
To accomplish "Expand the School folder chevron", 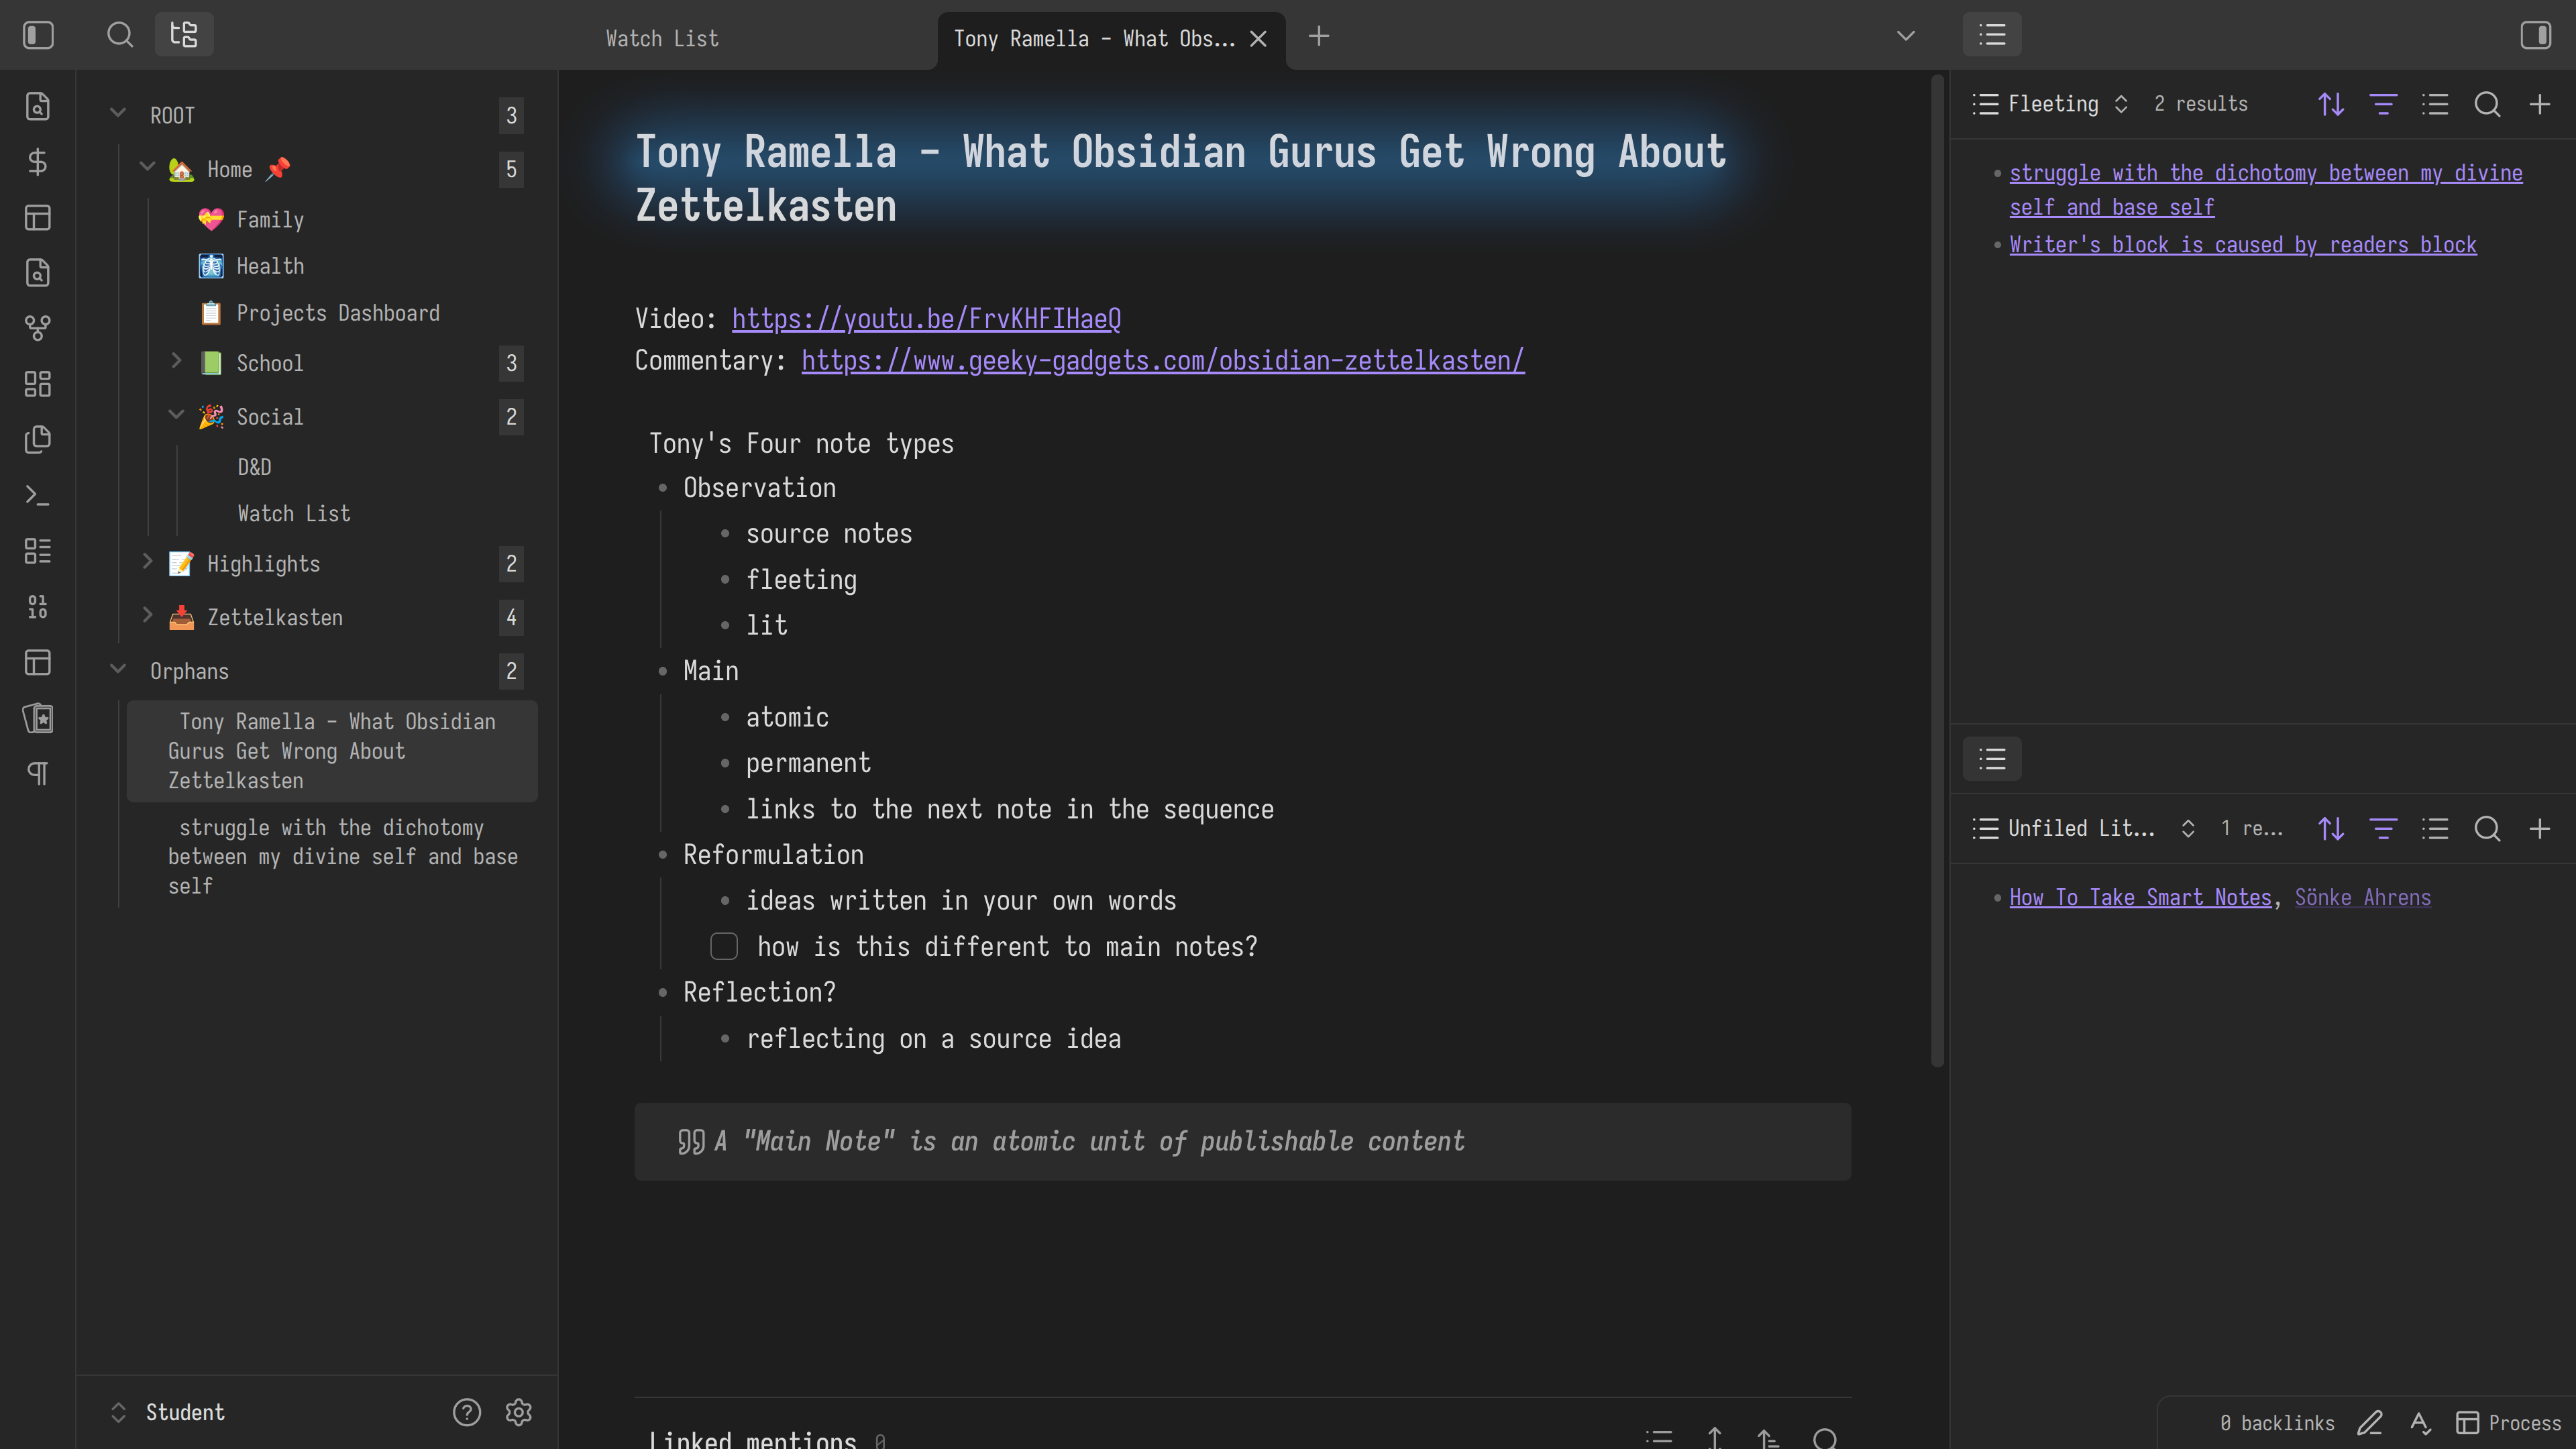I will point(176,361).
